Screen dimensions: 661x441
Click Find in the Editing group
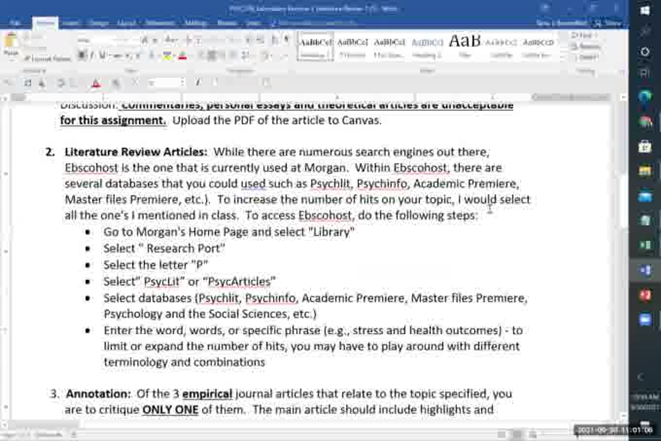point(585,36)
